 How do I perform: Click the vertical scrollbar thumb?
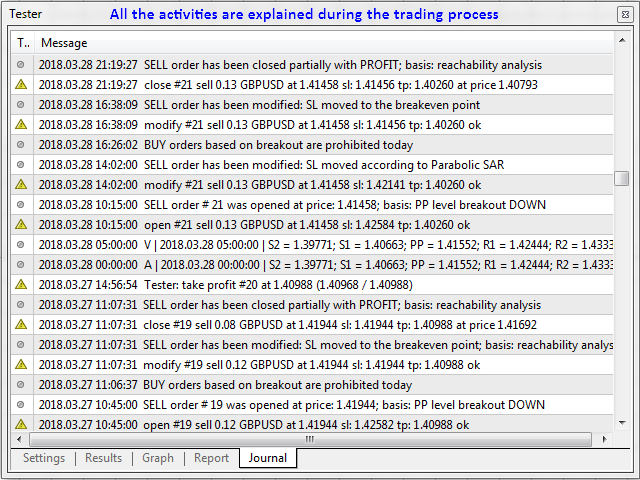click(622, 178)
